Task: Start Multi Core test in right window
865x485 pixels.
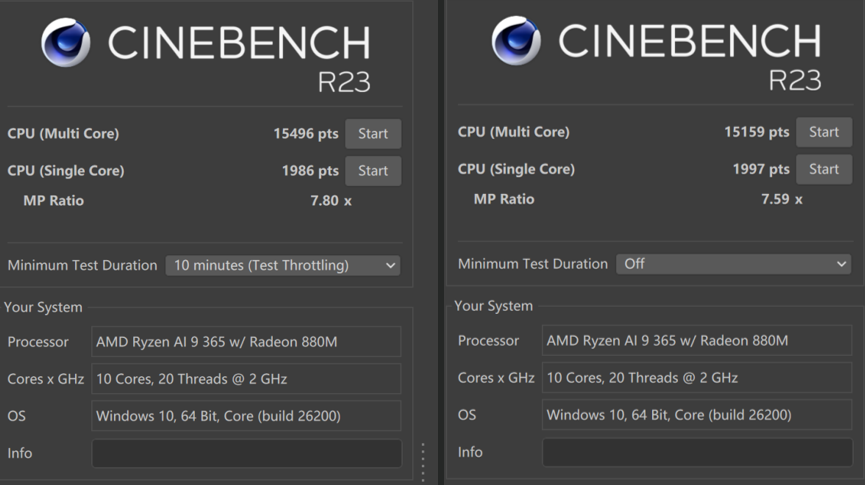Action: click(x=824, y=132)
